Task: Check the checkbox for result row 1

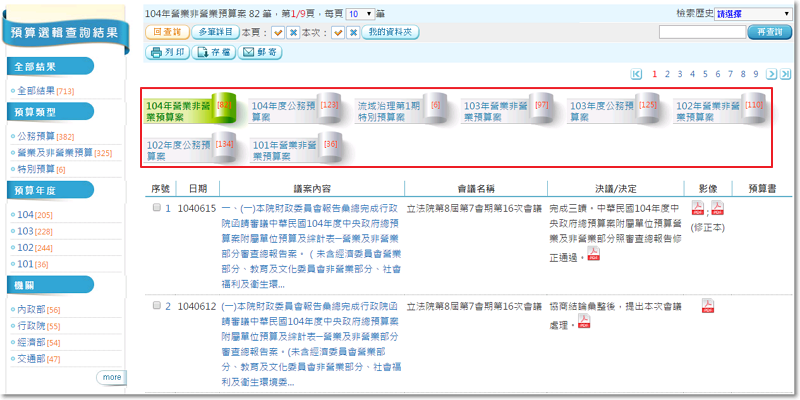Action: point(156,207)
